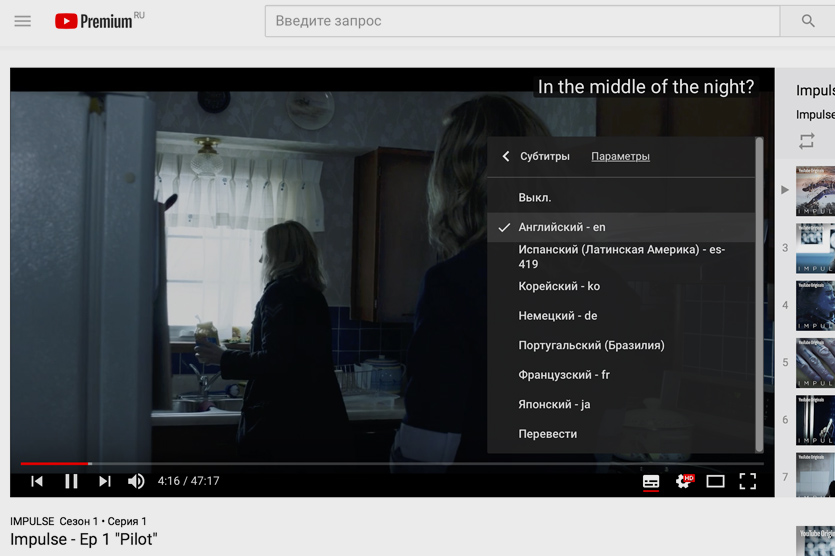
Task: Click the search magnifier button
Action: (x=807, y=21)
